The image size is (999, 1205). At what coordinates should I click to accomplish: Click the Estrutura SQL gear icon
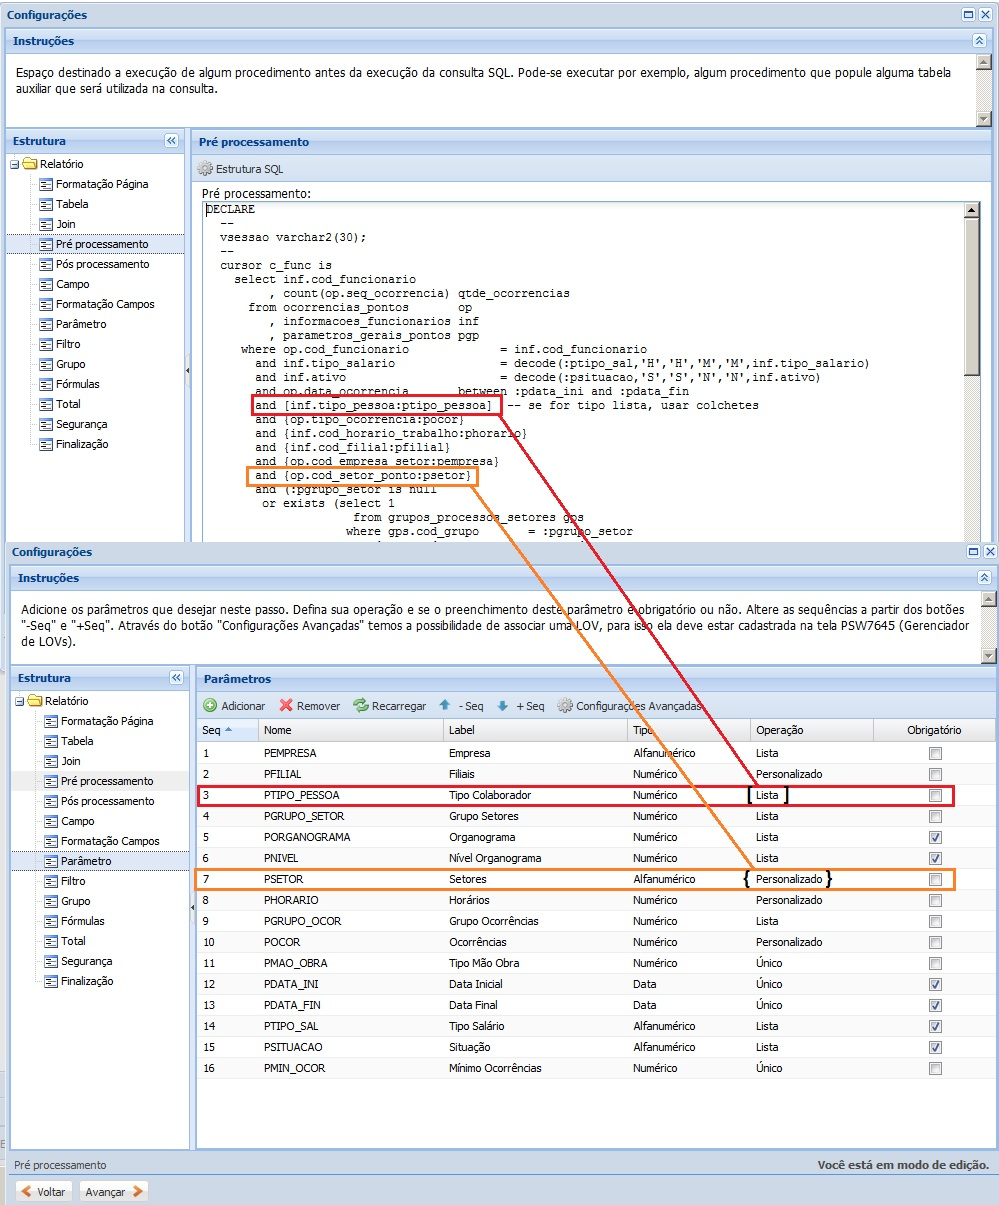click(206, 169)
